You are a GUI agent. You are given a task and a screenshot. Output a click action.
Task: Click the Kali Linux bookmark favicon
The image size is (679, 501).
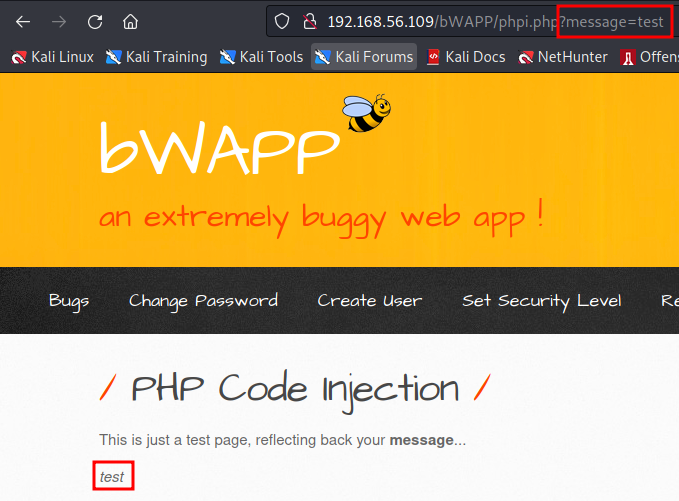coord(19,57)
